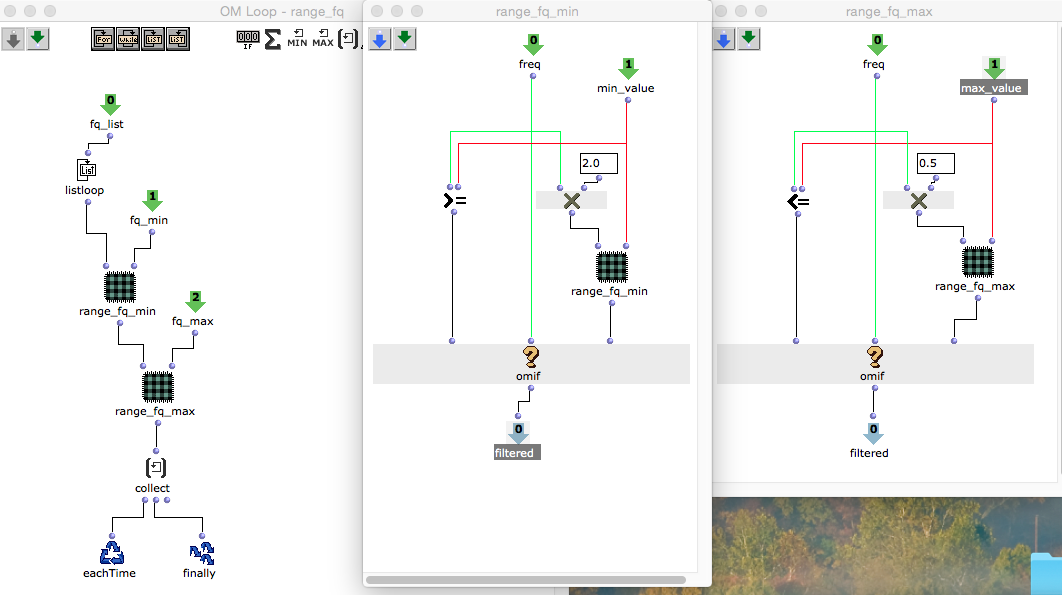Click the 0.5 value box
The image size is (1062, 595).
coord(935,163)
